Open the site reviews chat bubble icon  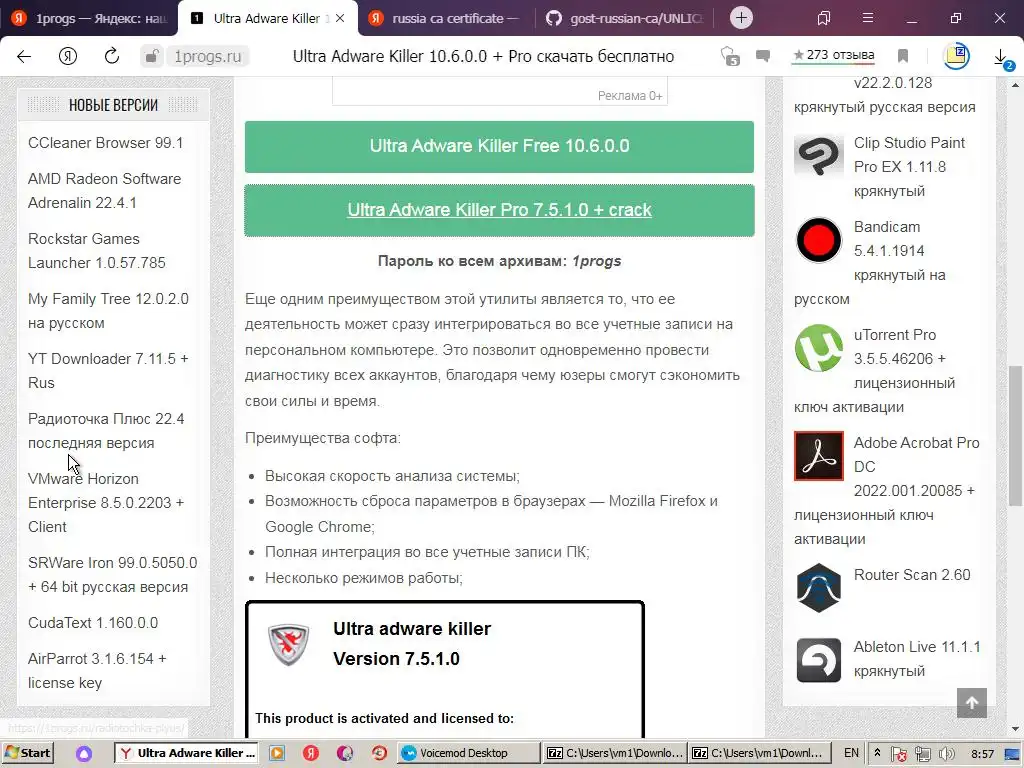coord(763,56)
